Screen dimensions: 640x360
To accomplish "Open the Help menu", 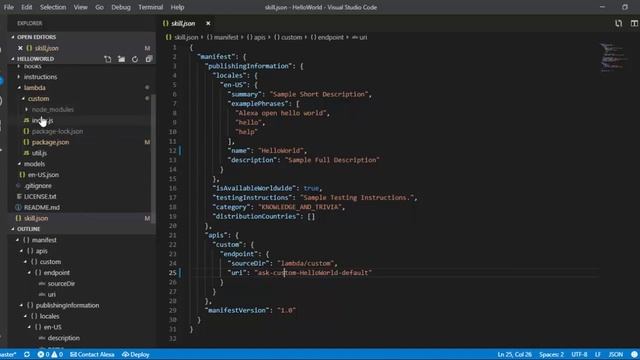I will tap(177, 7).
